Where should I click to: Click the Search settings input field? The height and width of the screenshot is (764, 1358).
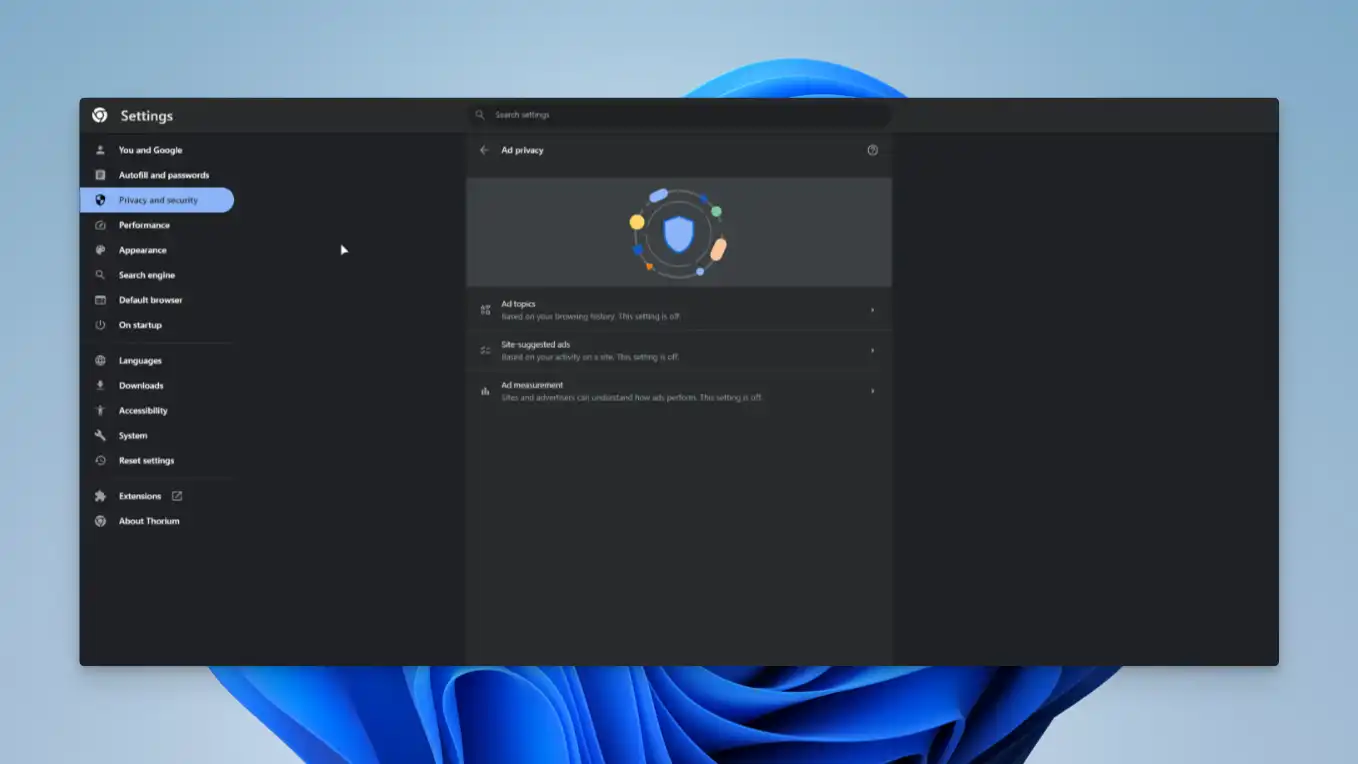click(x=678, y=114)
